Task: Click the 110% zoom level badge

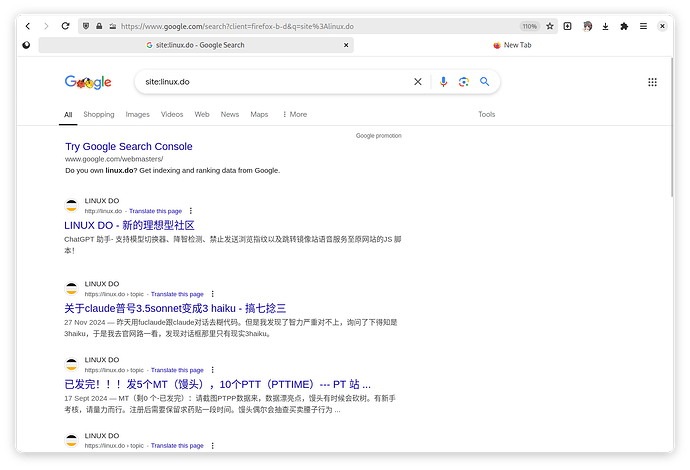Action: tap(529, 26)
